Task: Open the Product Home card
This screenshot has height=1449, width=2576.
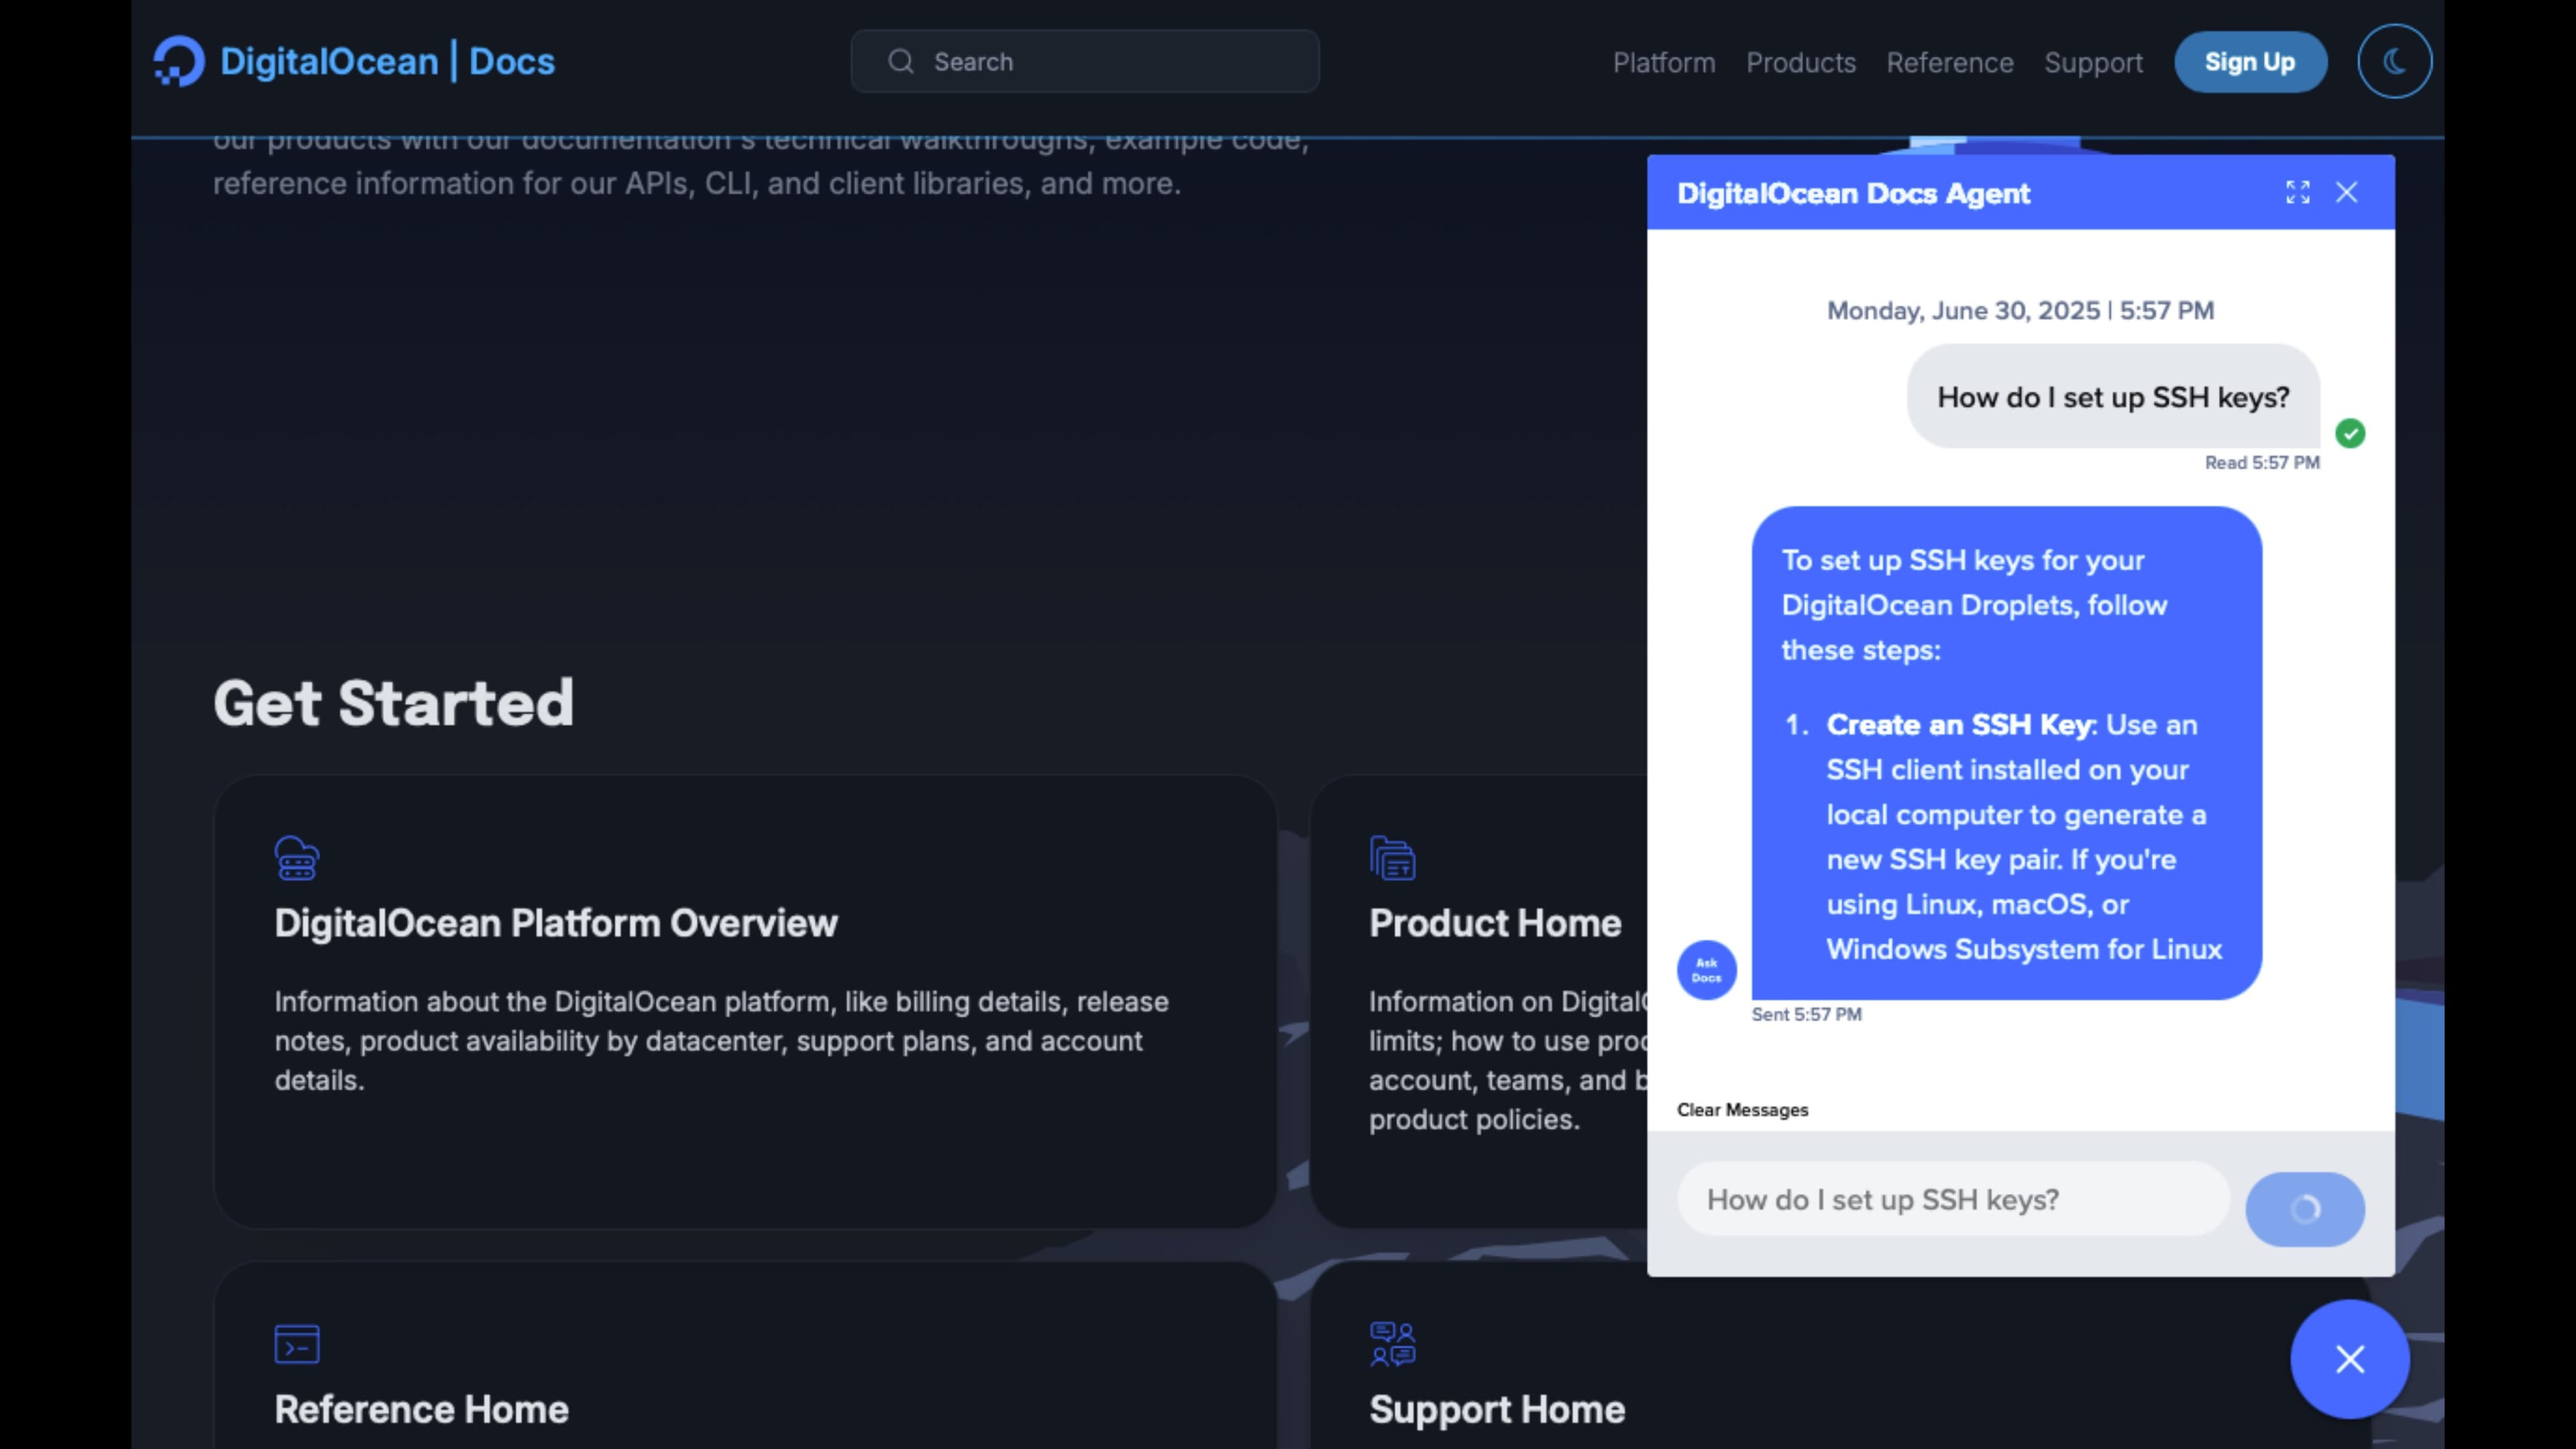Action: (x=1479, y=1002)
